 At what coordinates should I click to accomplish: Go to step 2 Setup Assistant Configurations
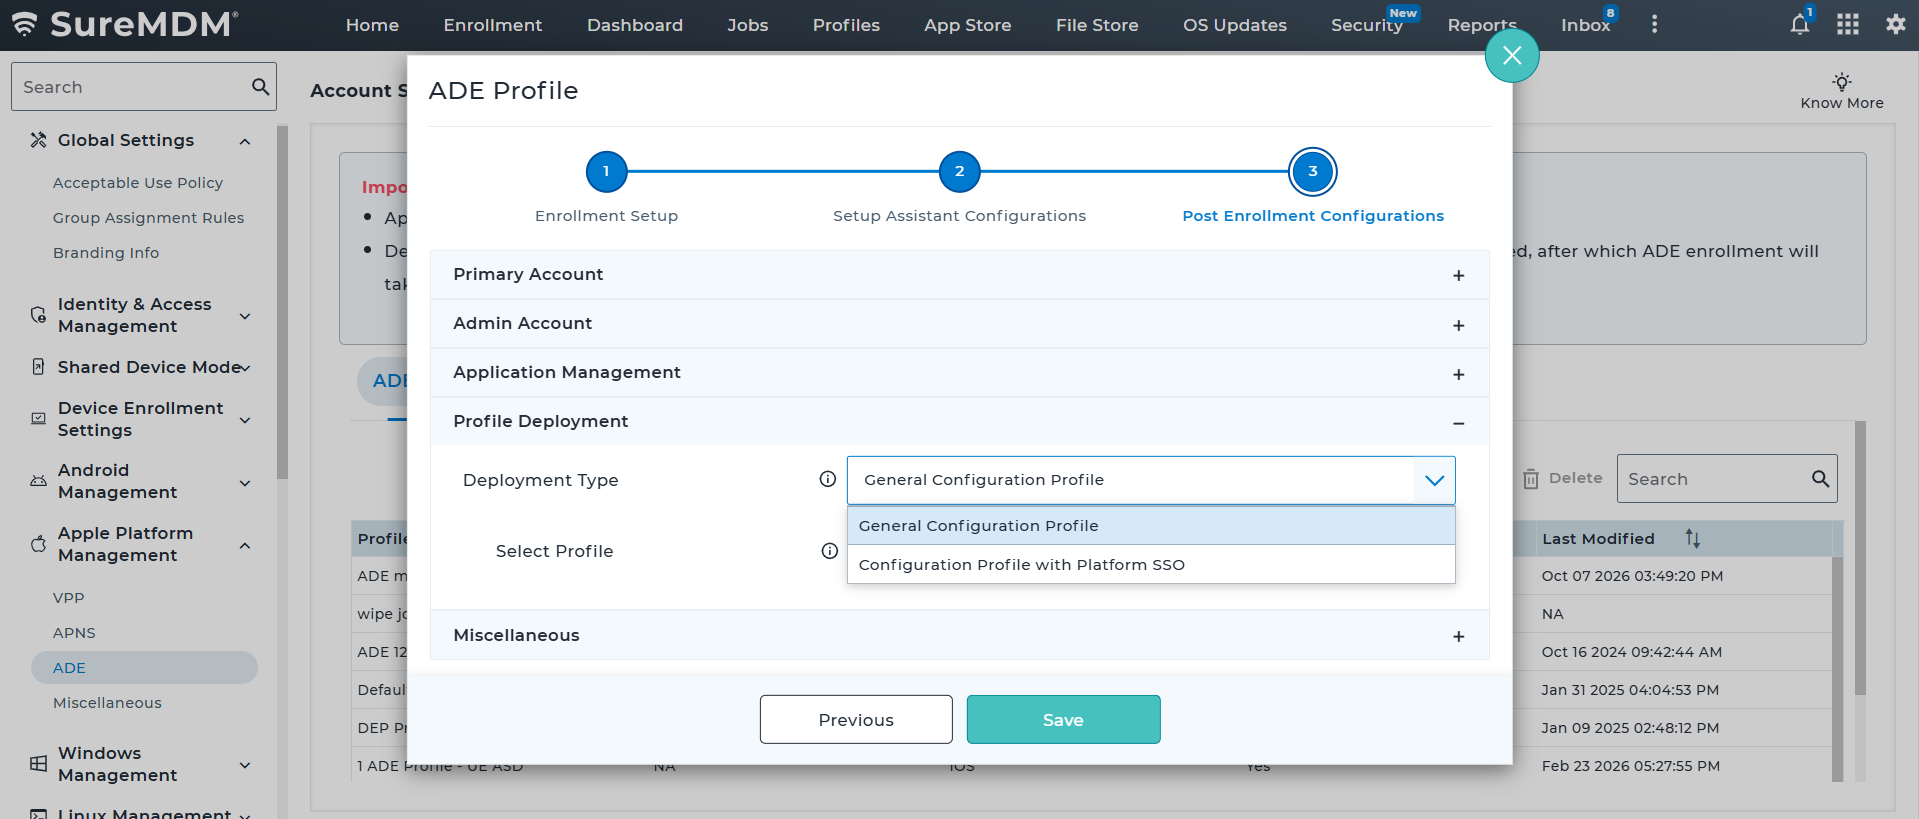point(959,171)
